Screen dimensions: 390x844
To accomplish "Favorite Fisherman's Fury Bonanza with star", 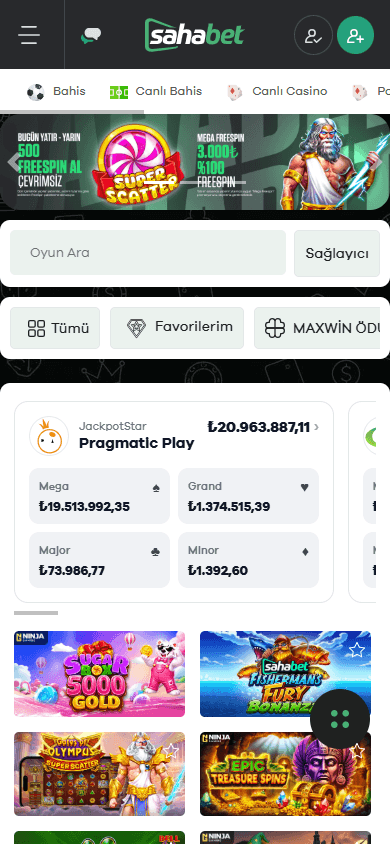I will point(356,650).
